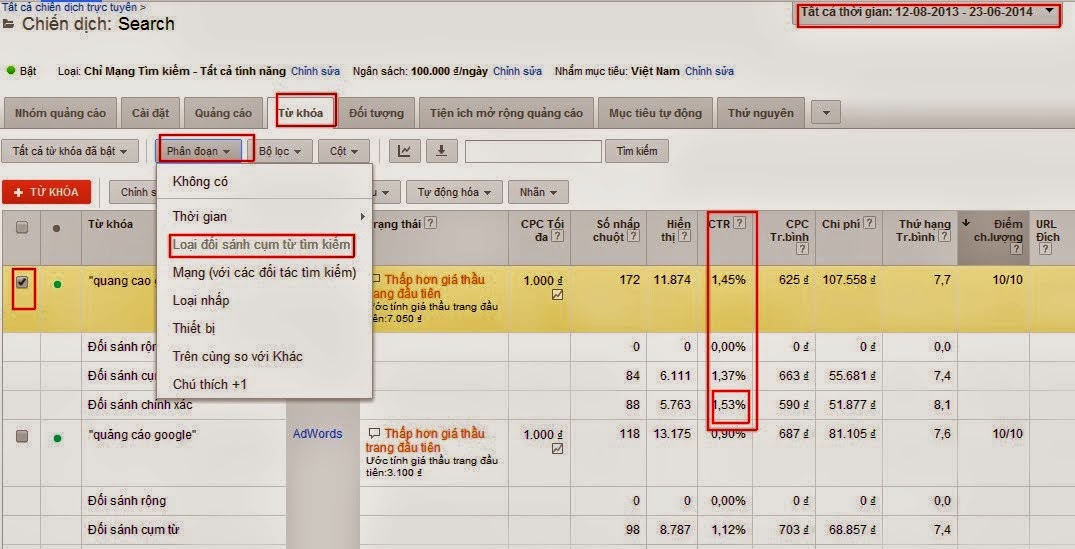1075x549 pixels.
Task: Click the Đối sánh chính xác row label
Action: point(141,405)
